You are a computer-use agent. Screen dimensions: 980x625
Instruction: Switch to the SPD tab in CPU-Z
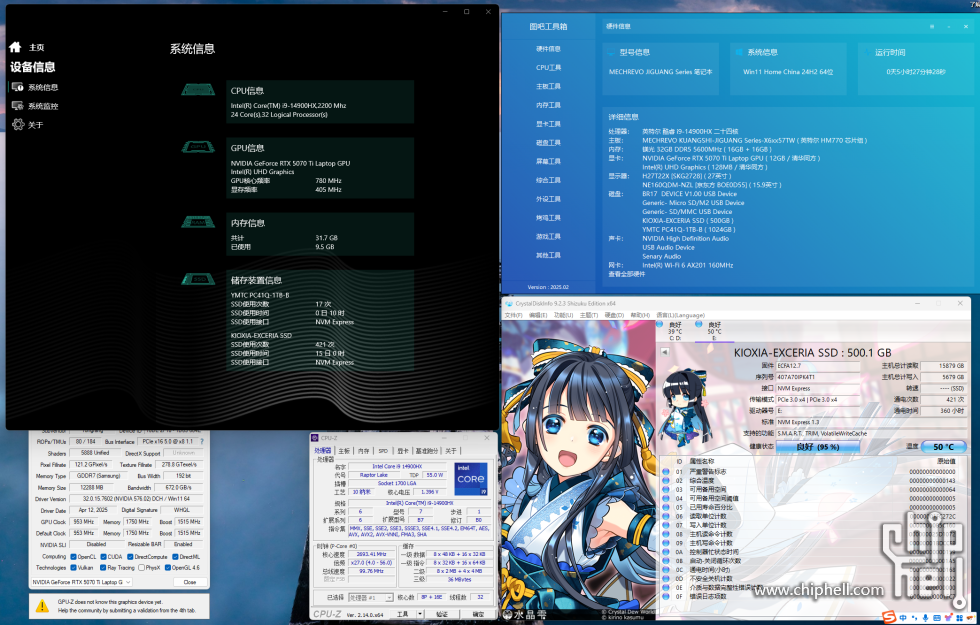[x=383, y=451]
